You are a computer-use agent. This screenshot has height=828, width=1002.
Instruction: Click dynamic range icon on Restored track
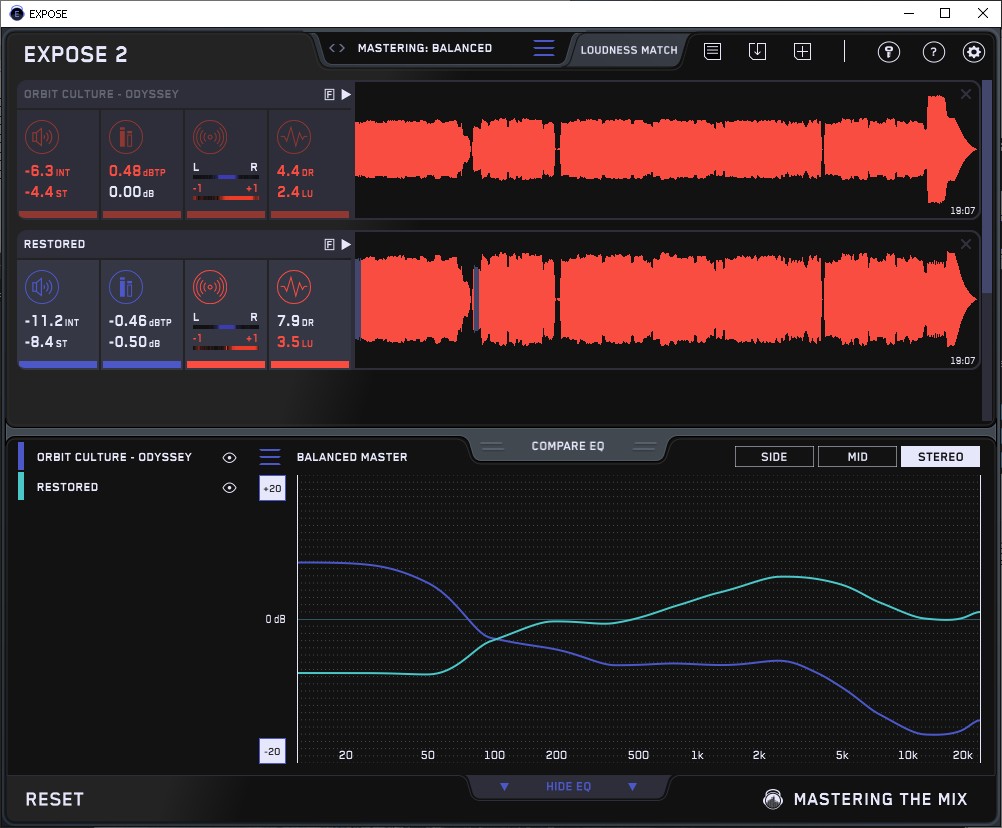pyautogui.click(x=294, y=287)
